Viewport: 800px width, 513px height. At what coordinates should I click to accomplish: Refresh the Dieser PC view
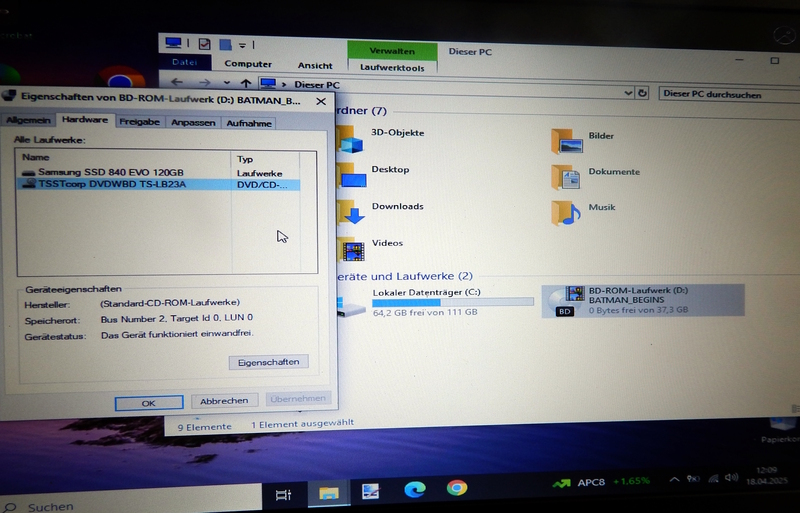pos(642,93)
